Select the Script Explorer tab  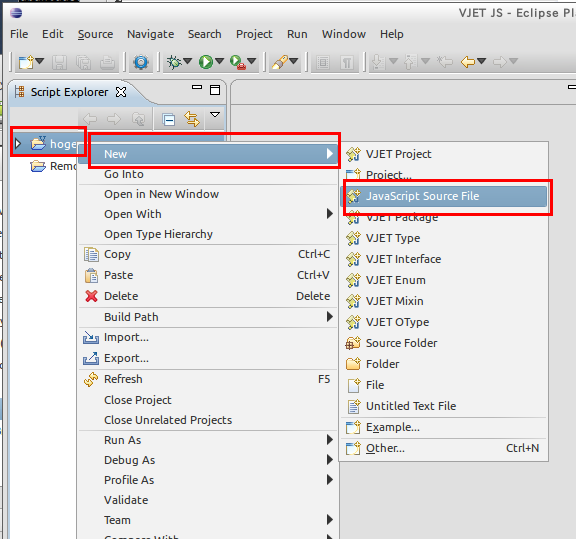69,92
